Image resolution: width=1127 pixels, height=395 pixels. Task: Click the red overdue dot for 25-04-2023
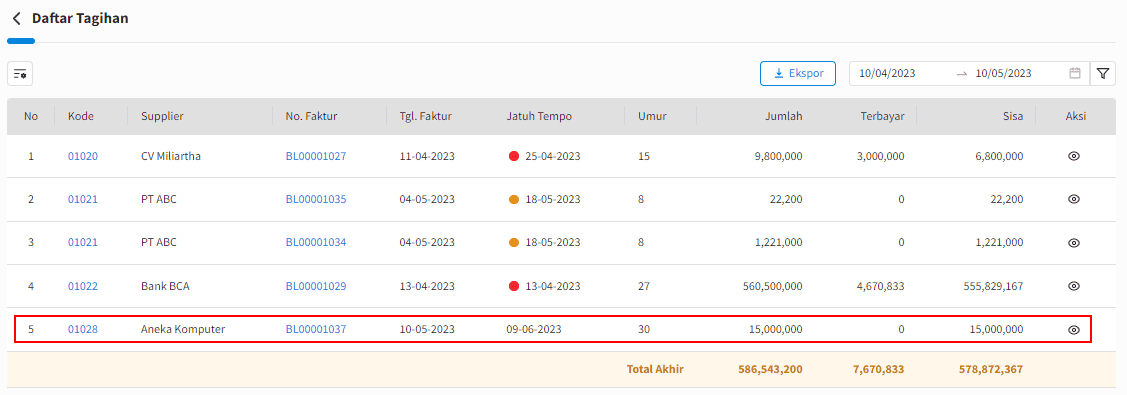(x=514, y=157)
